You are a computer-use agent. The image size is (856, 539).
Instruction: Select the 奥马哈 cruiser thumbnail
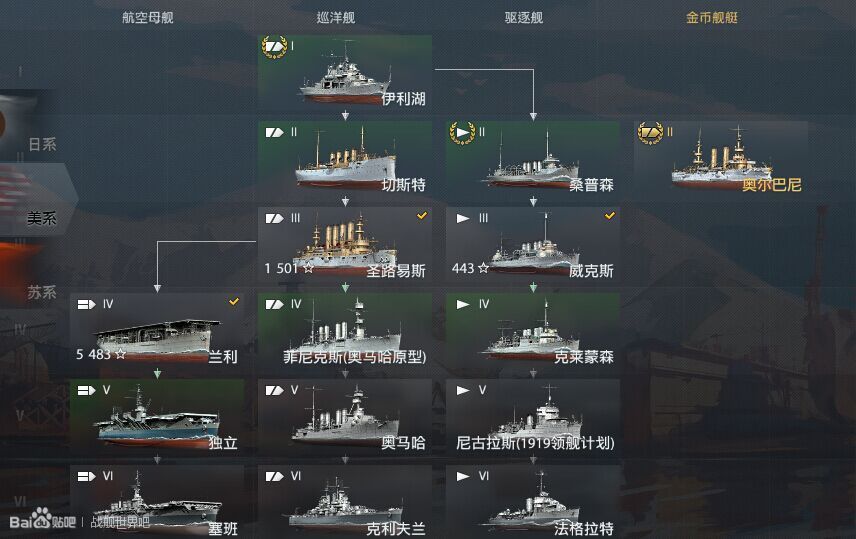coord(345,418)
